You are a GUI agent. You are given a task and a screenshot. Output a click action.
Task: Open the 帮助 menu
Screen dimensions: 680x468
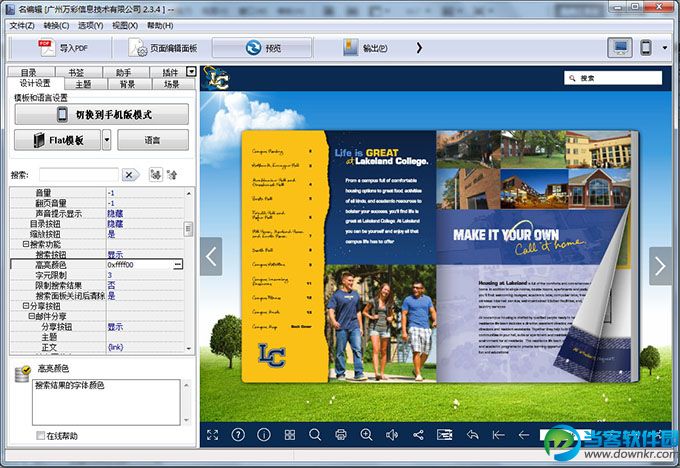(160, 26)
